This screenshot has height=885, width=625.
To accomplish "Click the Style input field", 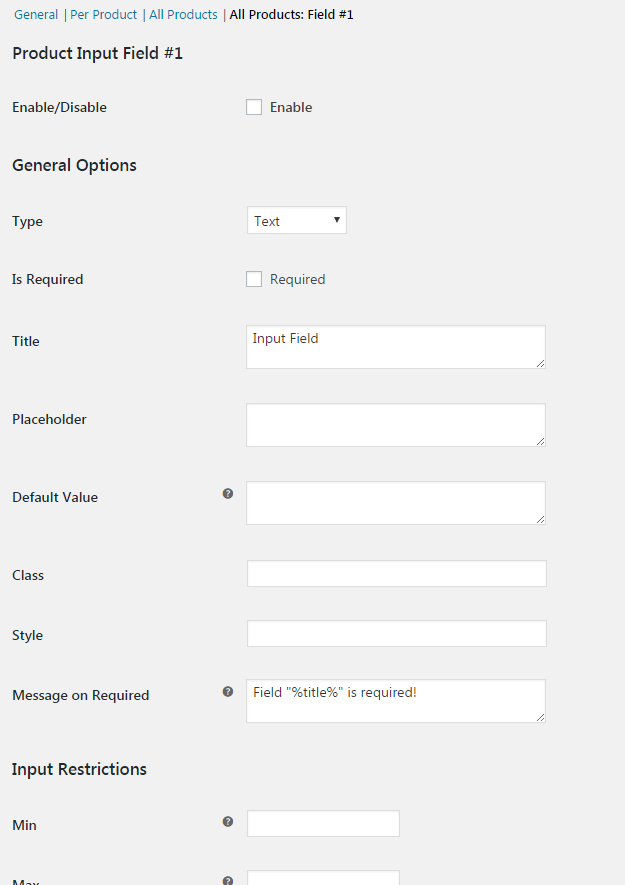I will point(396,633).
